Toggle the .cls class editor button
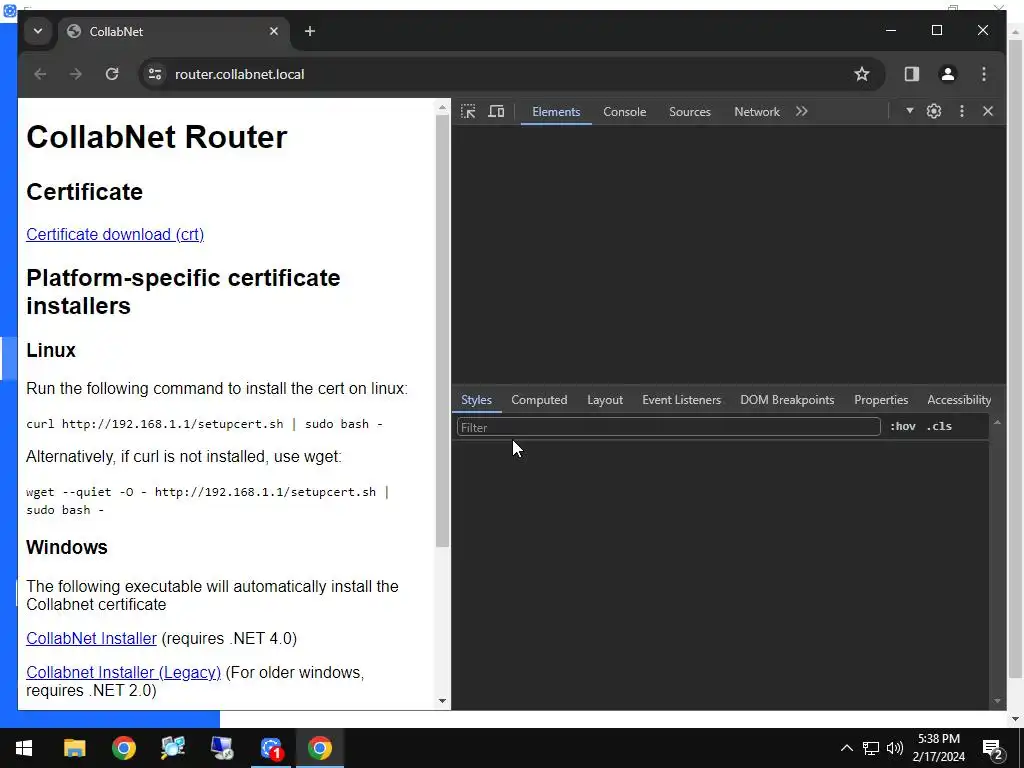The width and height of the screenshot is (1024, 768). (939, 426)
